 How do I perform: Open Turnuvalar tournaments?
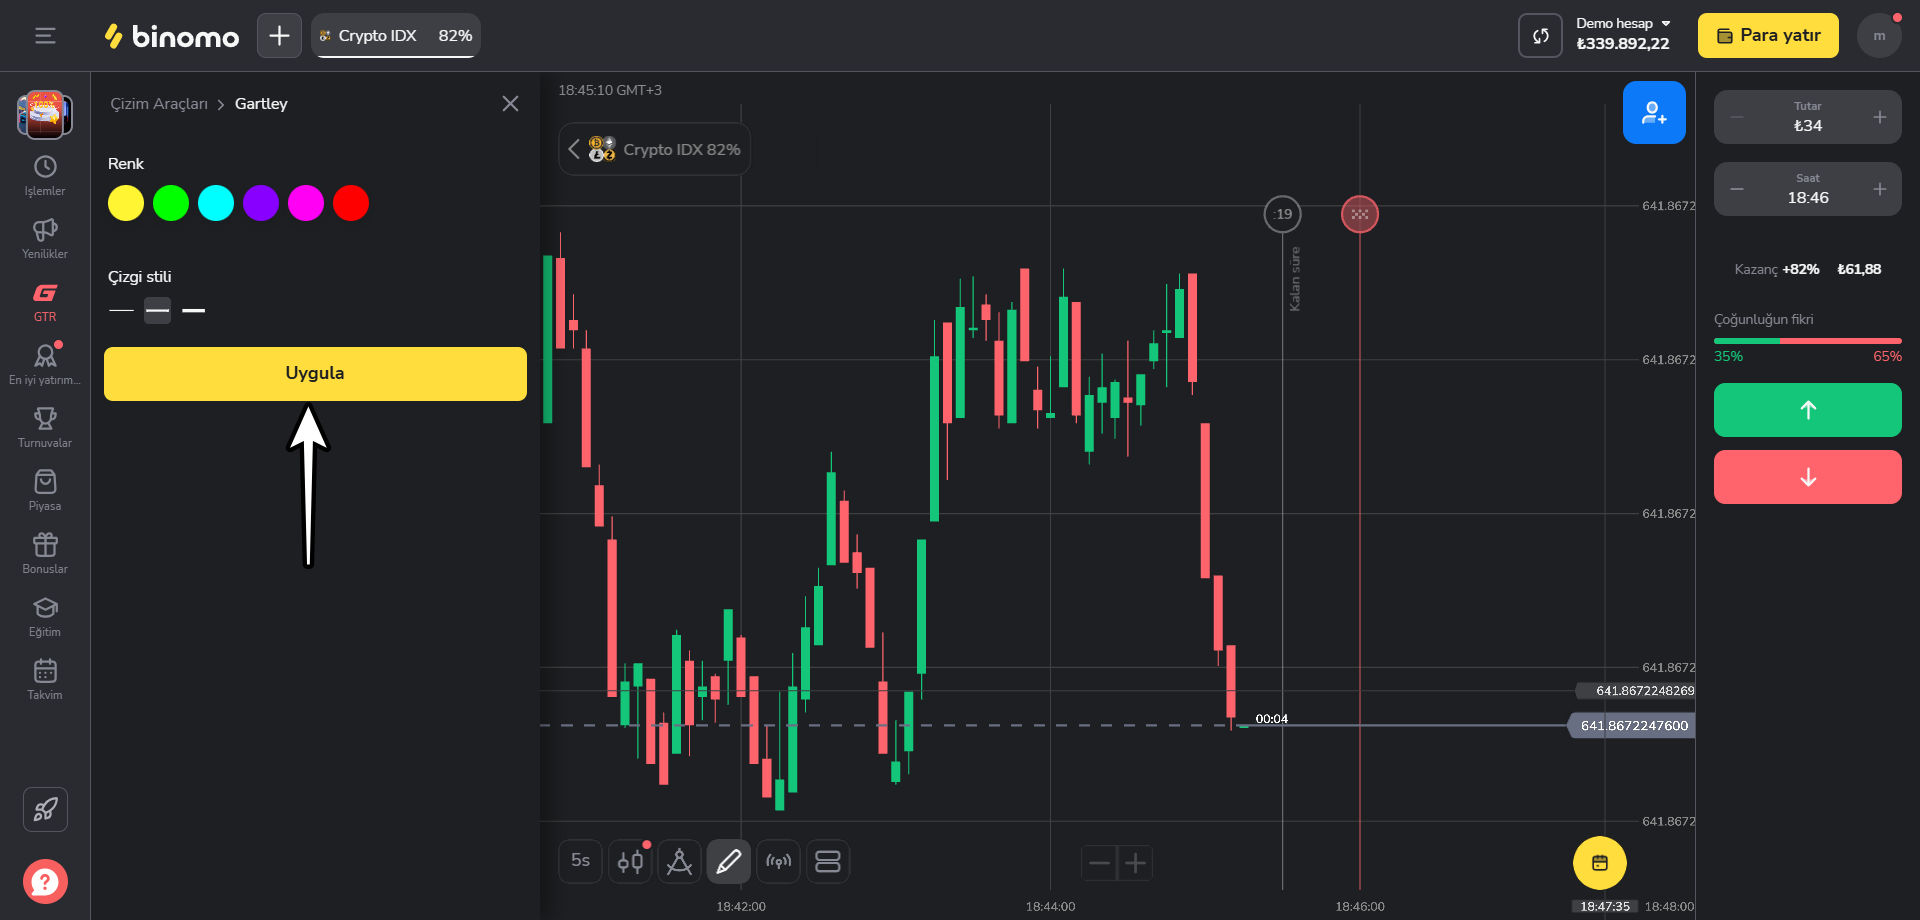[x=45, y=428]
